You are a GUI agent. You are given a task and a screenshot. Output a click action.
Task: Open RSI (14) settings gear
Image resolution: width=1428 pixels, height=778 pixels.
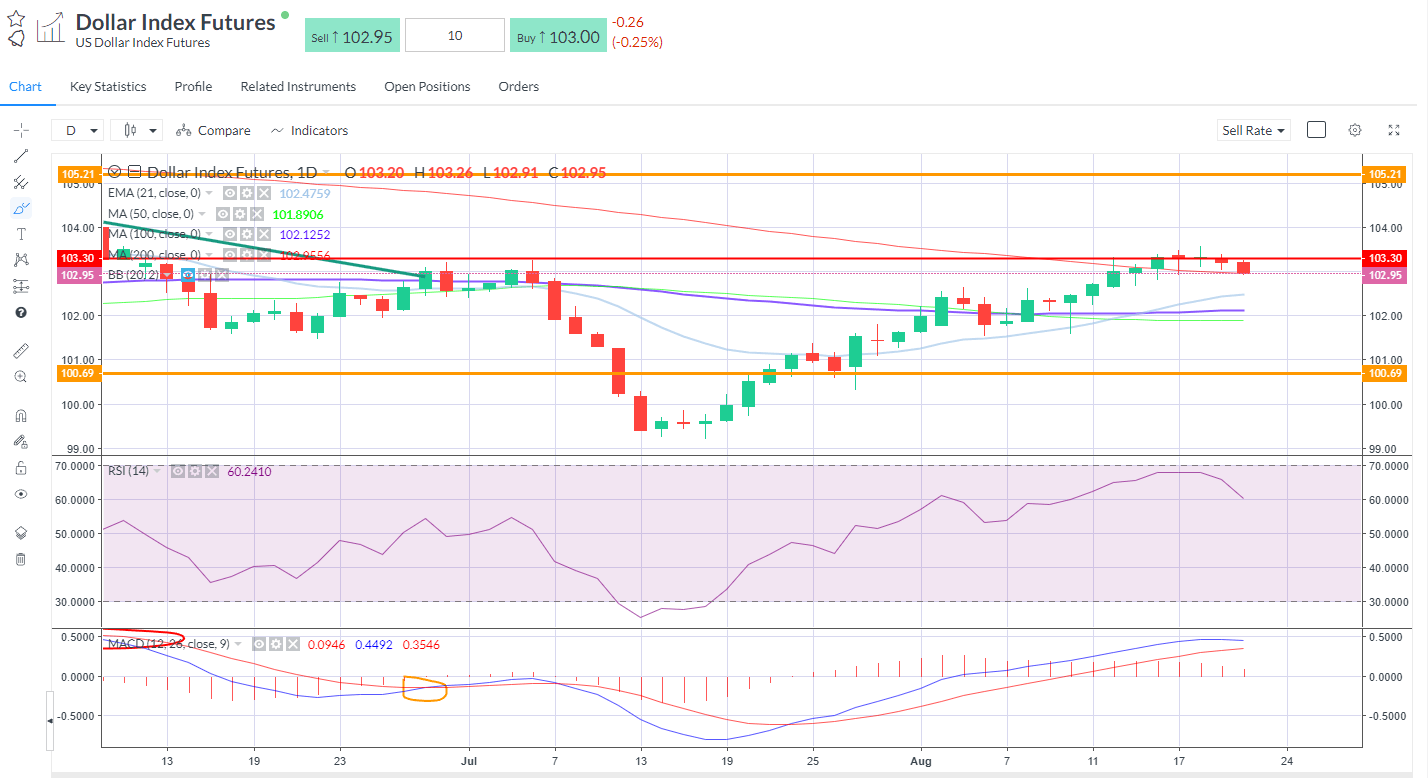[x=194, y=471]
